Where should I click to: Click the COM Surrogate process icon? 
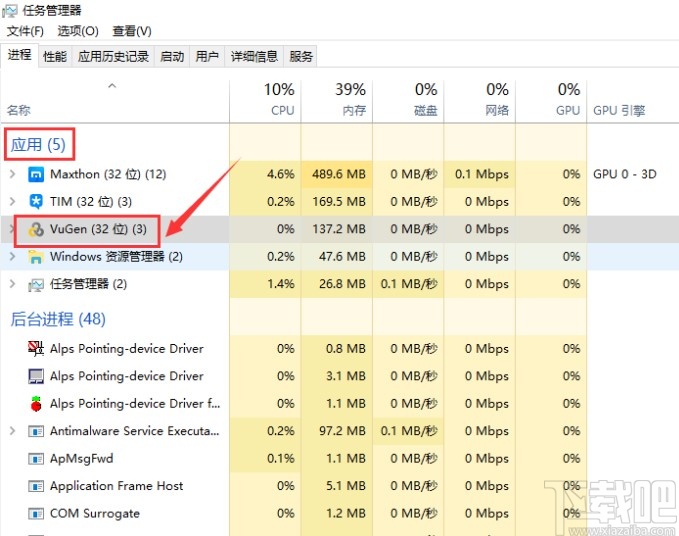36,513
